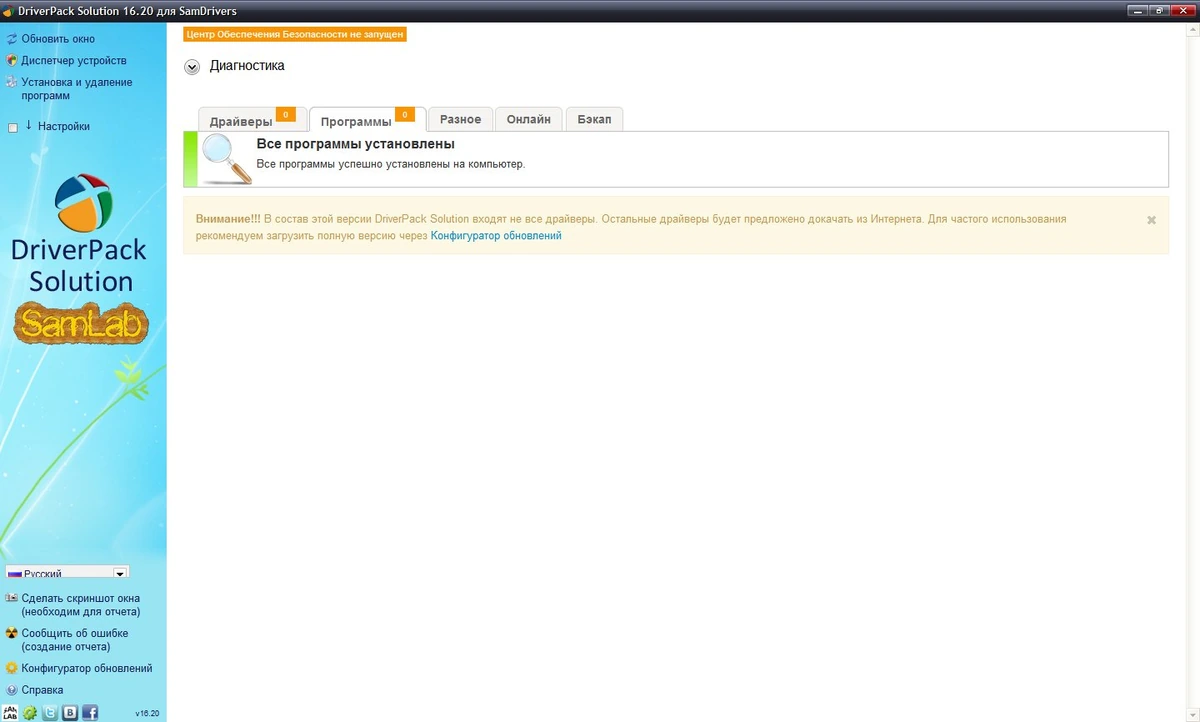Click the orange counter badge on Программы tab
Image resolution: width=1200 pixels, height=722 pixels.
point(405,114)
